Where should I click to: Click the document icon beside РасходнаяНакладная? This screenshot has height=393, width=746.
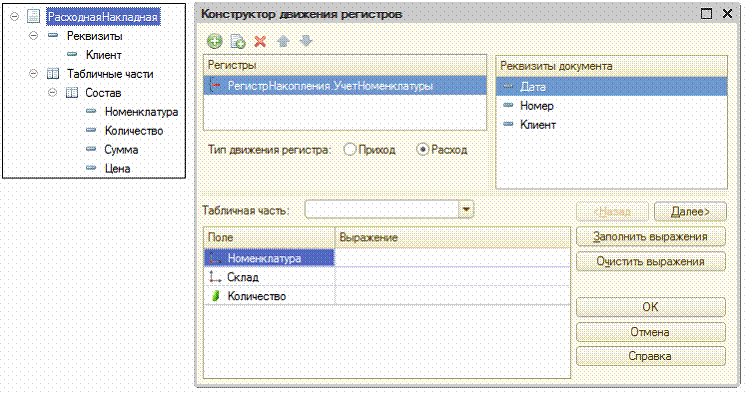tap(33, 16)
